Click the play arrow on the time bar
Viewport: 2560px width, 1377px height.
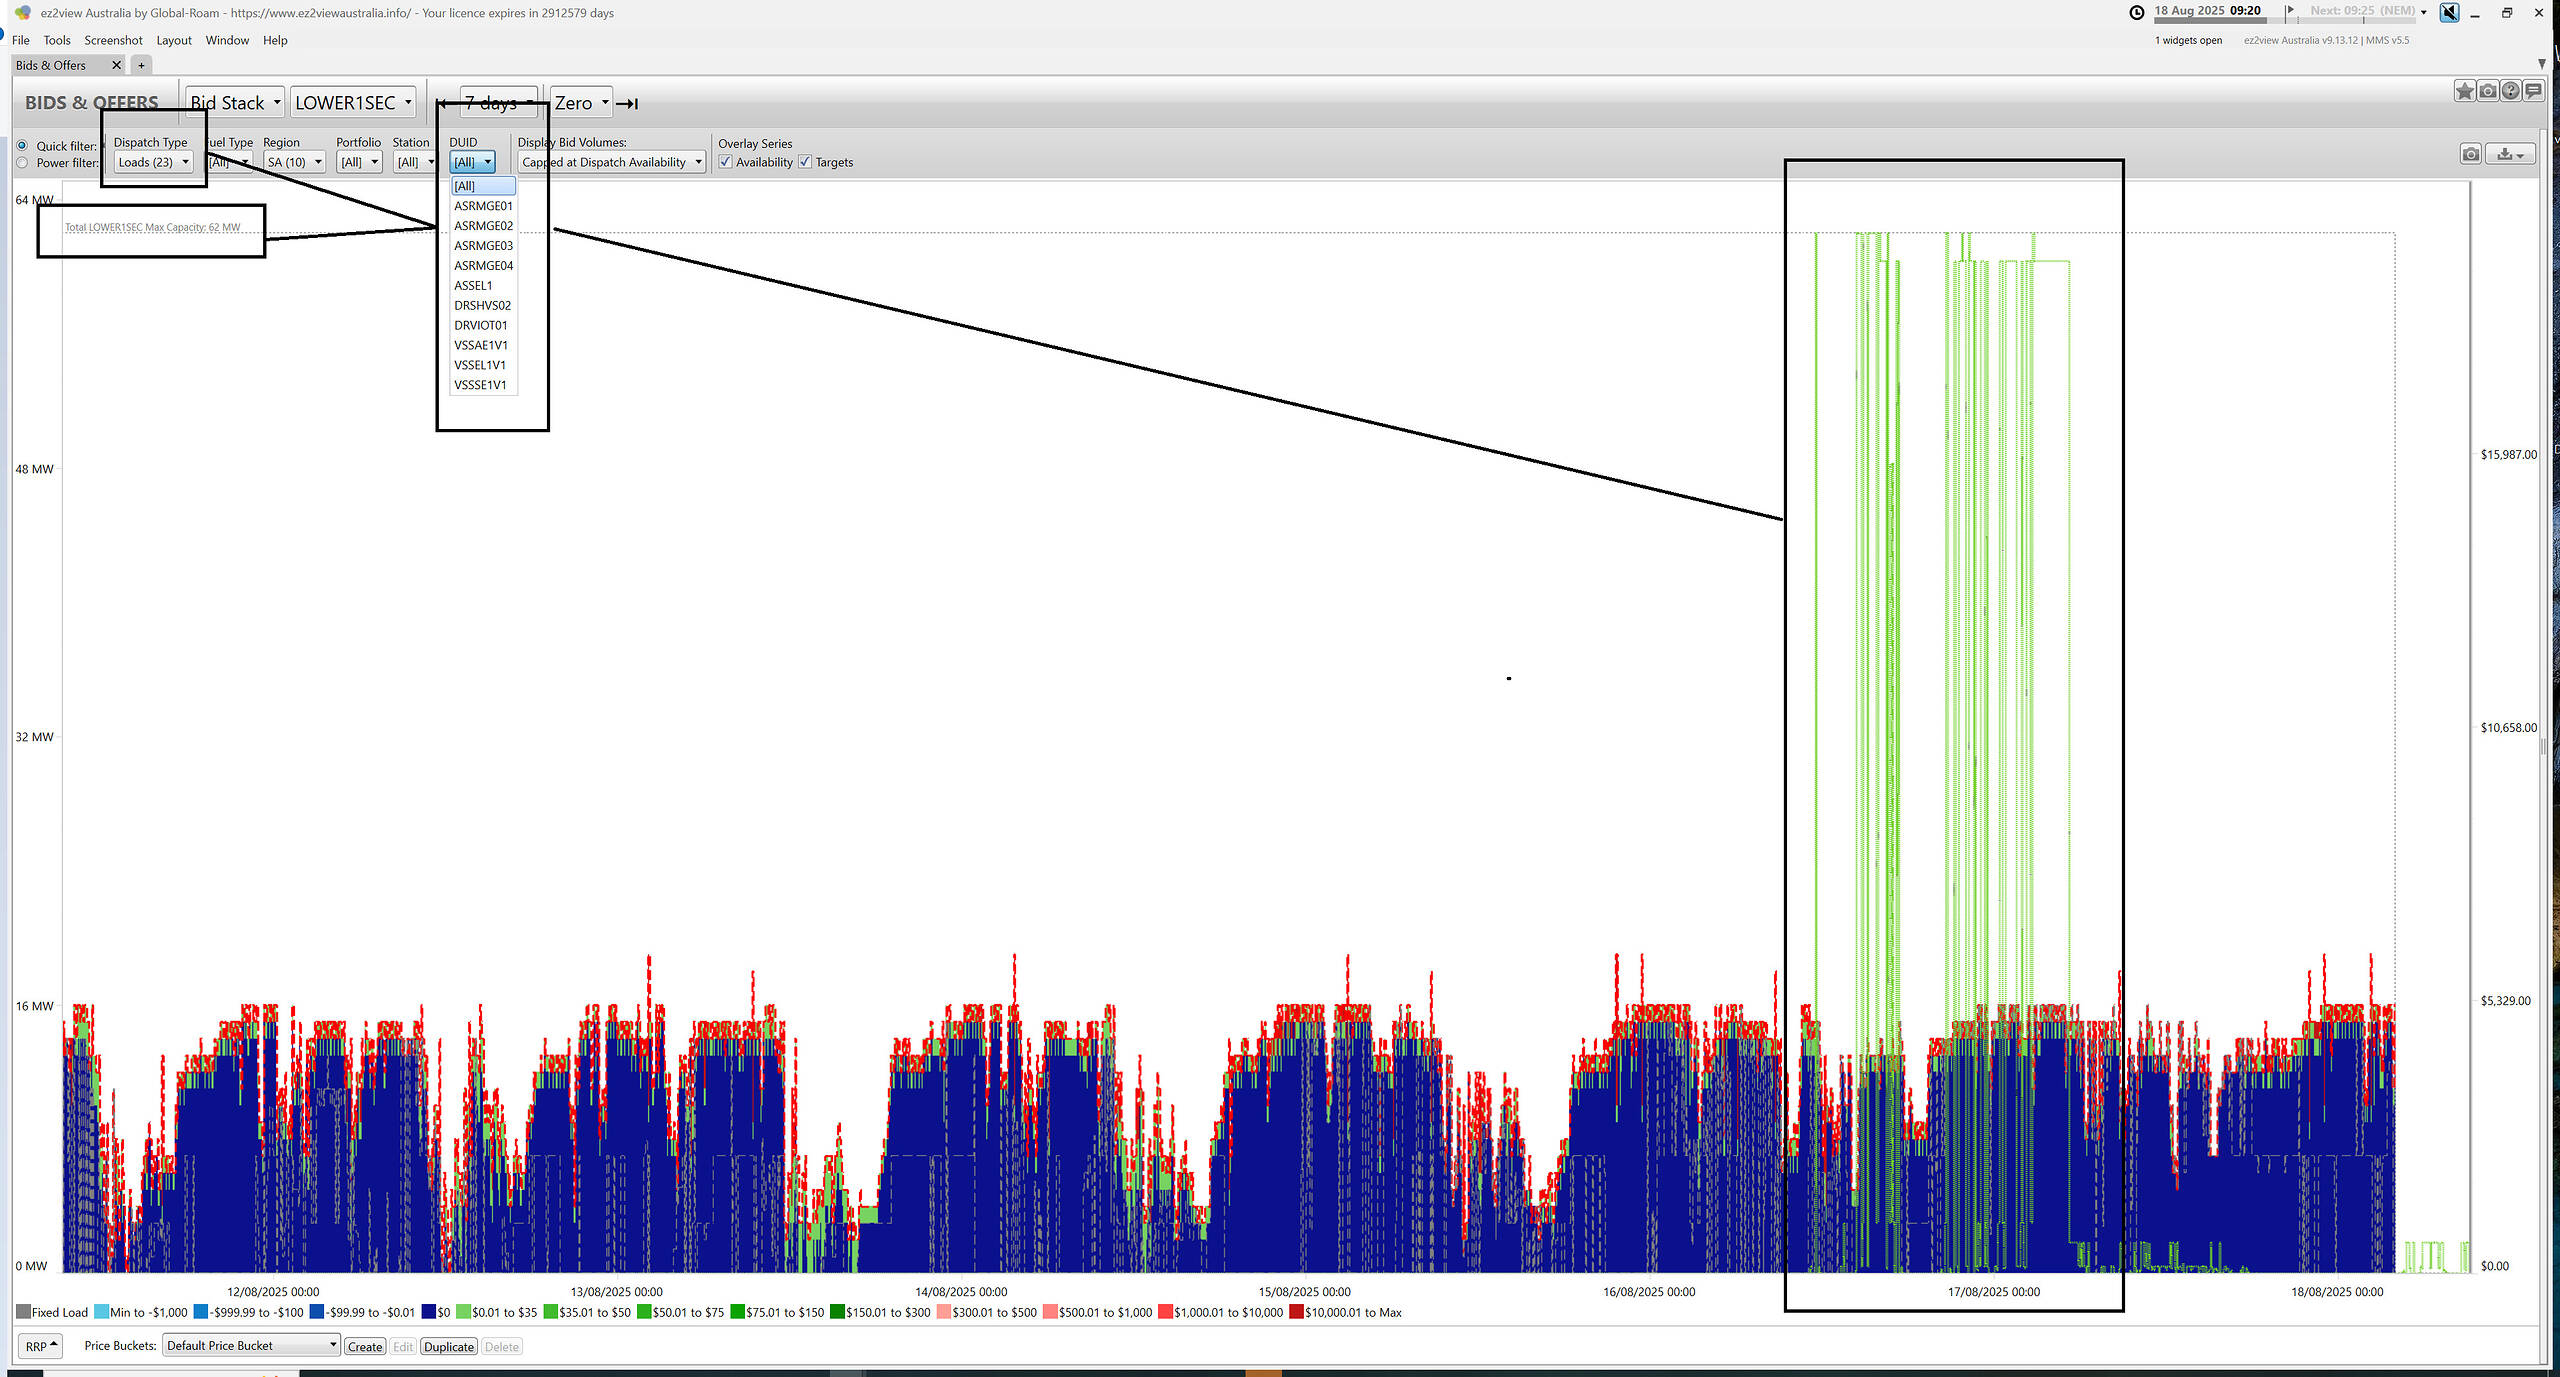click(2290, 10)
